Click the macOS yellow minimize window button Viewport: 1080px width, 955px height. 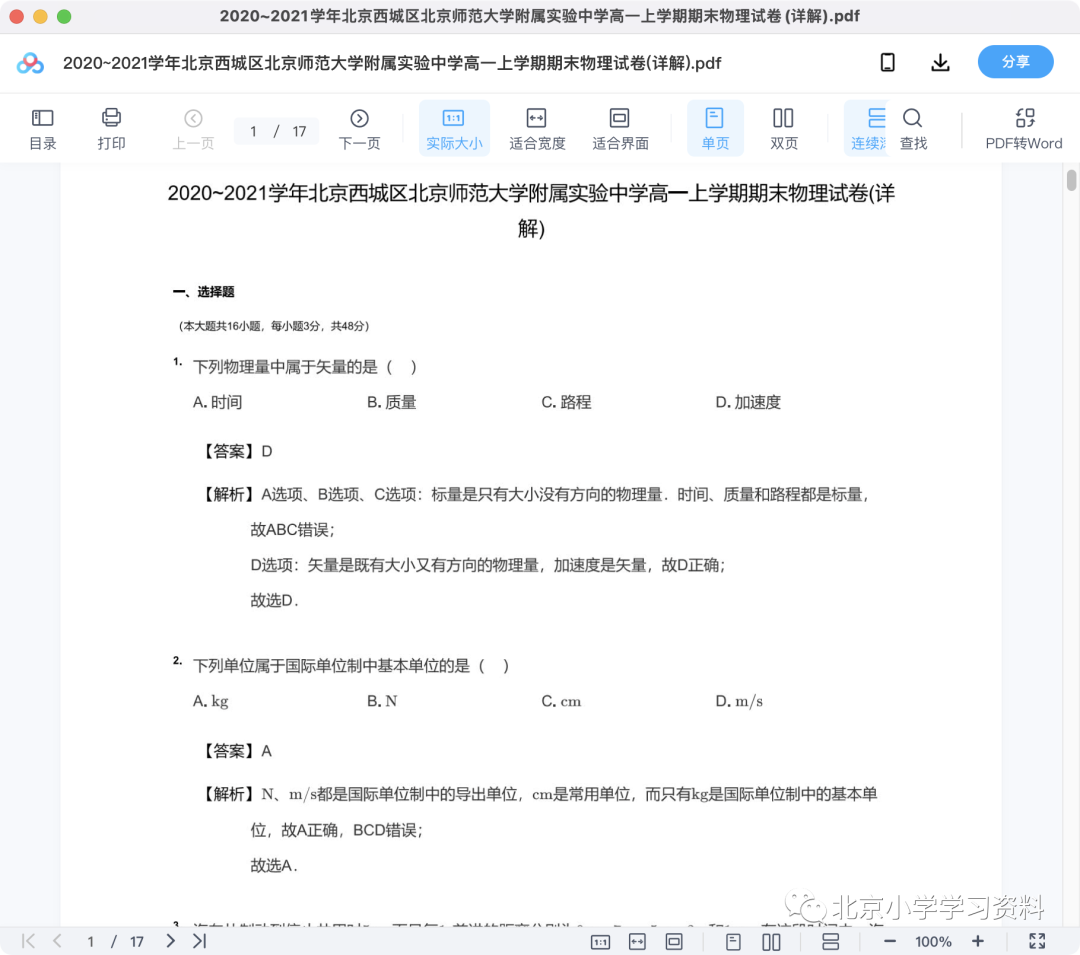(x=41, y=17)
